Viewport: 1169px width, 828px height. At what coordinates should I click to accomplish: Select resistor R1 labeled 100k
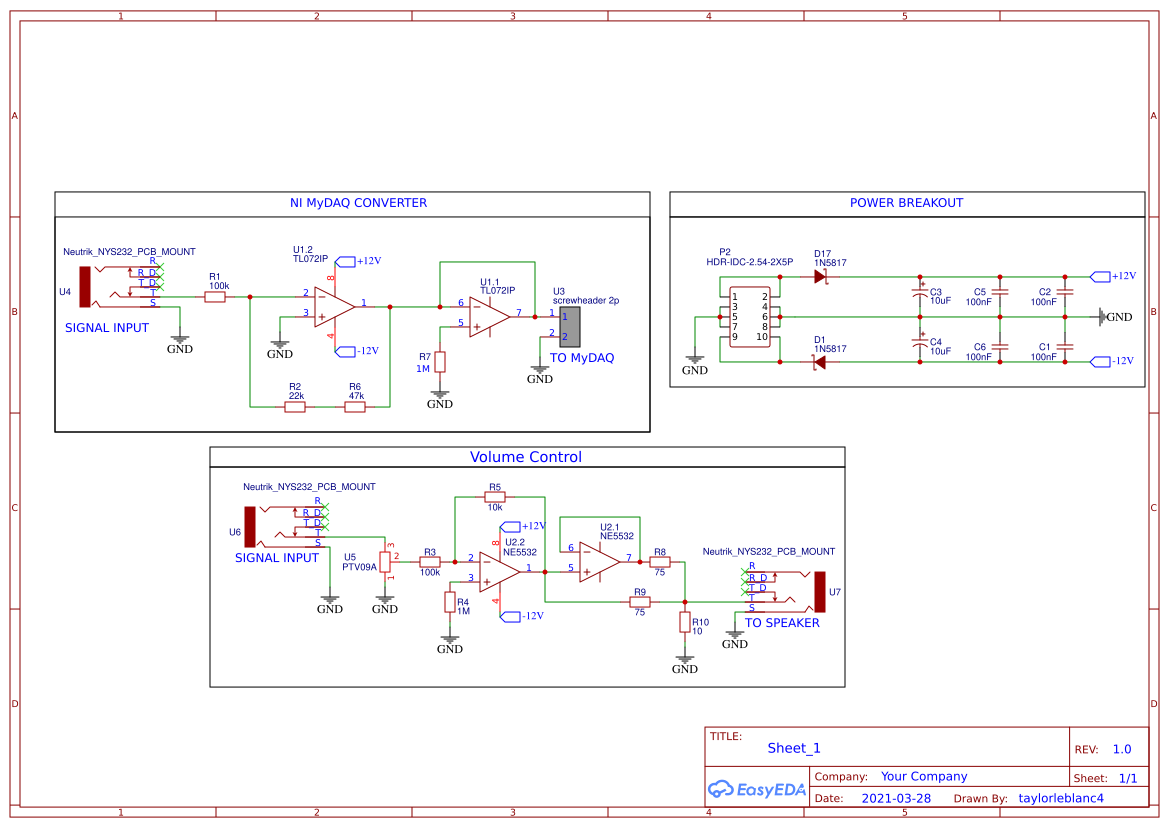pos(214,297)
